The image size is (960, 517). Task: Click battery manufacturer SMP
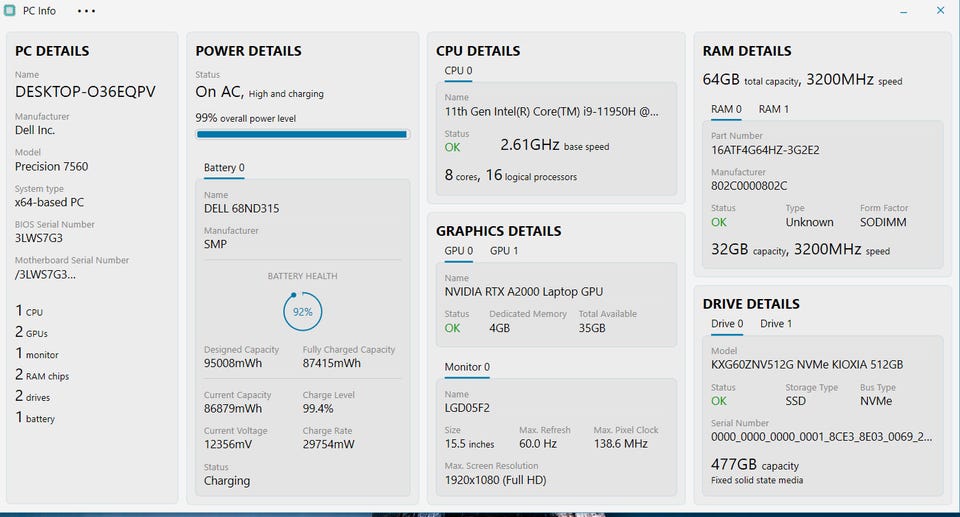(x=216, y=244)
